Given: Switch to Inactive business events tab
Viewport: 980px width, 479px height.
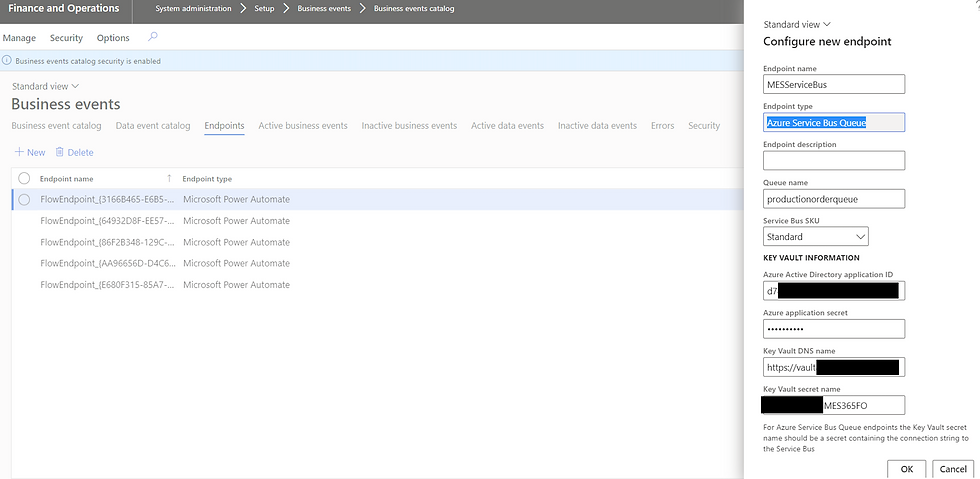Looking at the screenshot, I should tap(409, 126).
